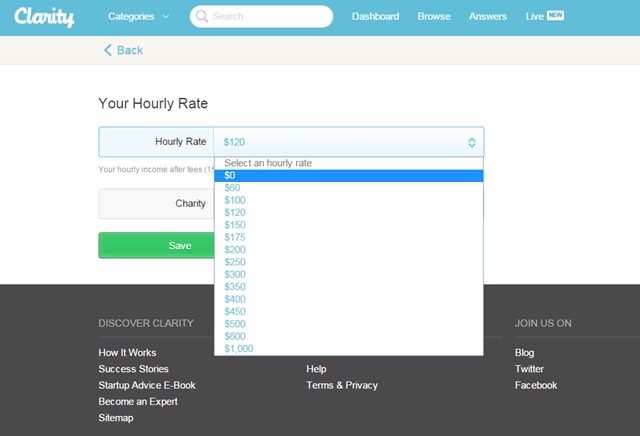This screenshot has height=436, width=640.
Task: Select the $600 rate option
Action: click(x=349, y=336)
